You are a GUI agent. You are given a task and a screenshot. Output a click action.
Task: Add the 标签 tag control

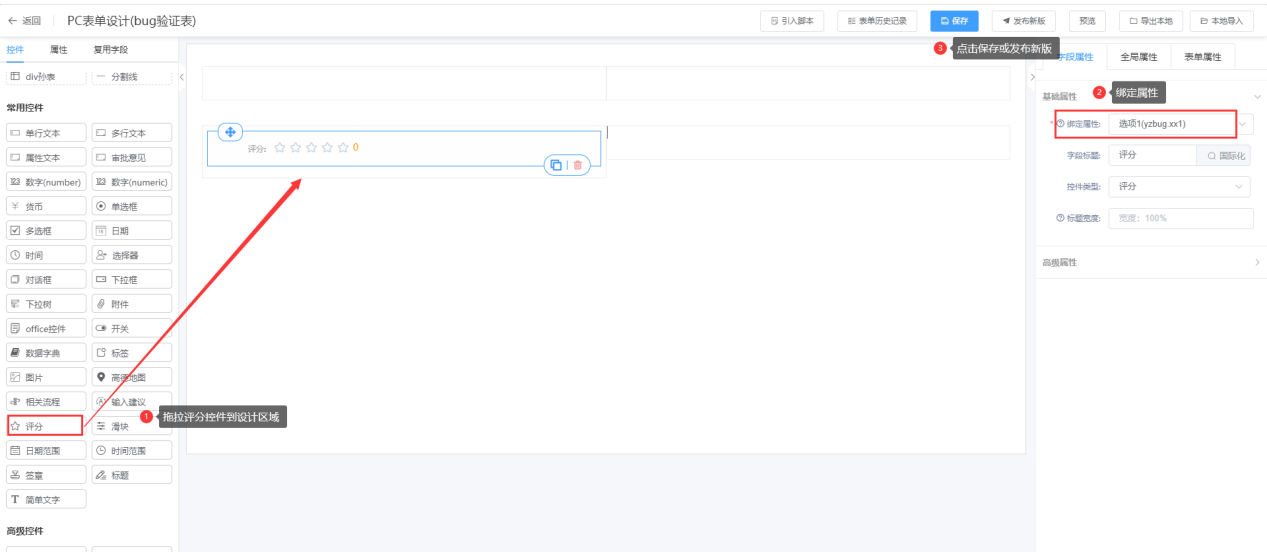pos(132,353)
